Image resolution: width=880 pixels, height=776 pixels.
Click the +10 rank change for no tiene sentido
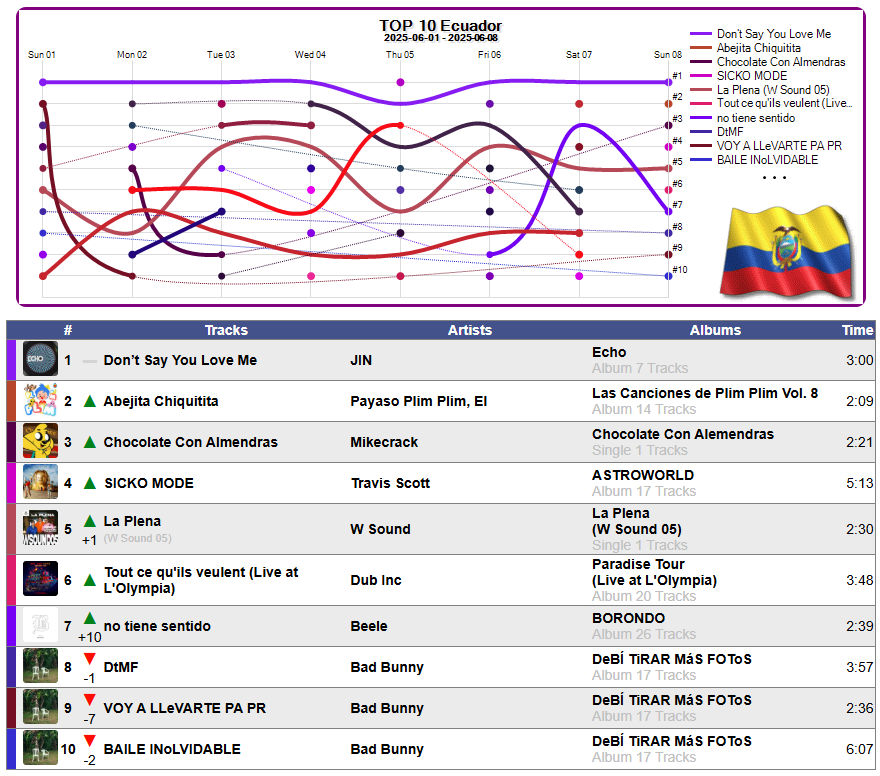point(90,637)
